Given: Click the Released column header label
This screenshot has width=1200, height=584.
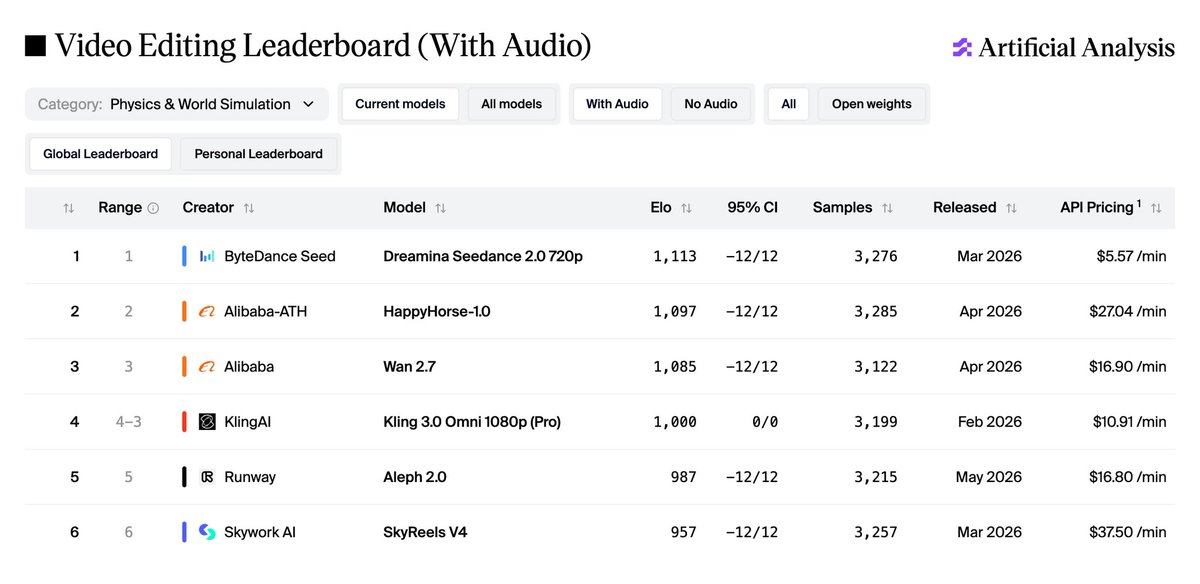Looking at the screenshot, I should pos(965,208).
